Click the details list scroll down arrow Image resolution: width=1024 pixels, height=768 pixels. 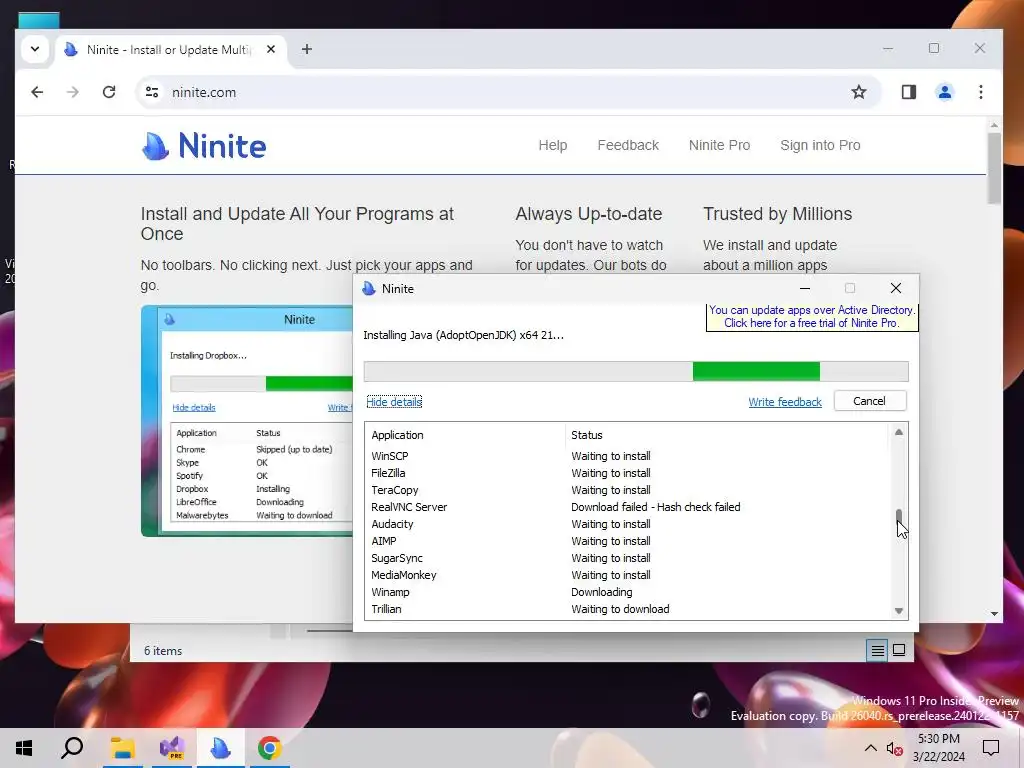pos(899,611)
